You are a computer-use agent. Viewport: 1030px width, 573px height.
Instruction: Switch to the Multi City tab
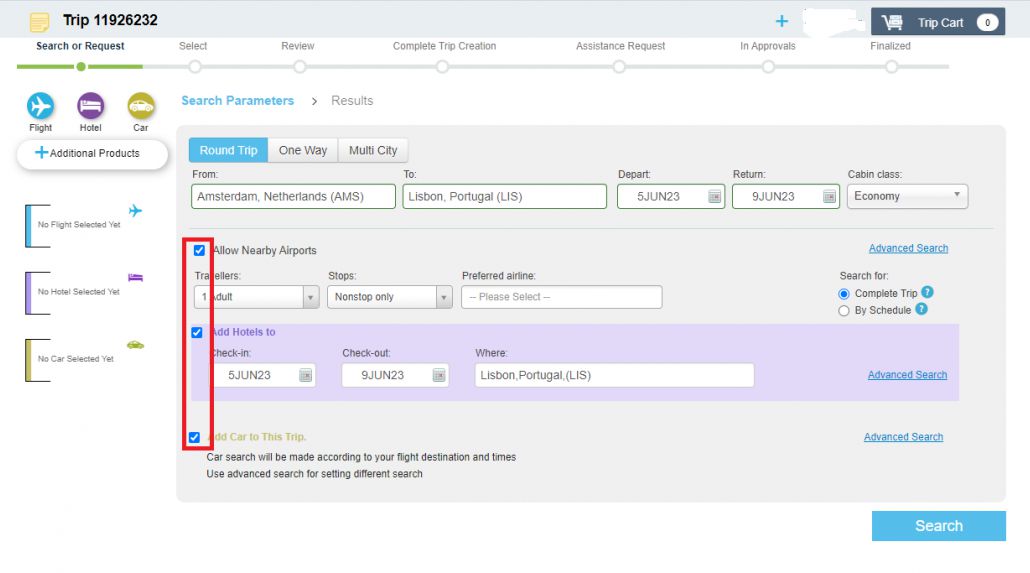click(373, 150)
